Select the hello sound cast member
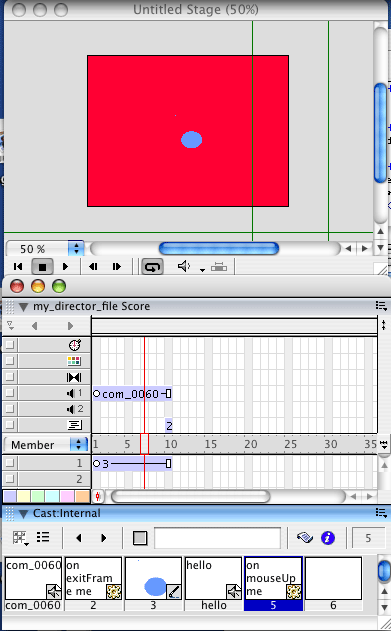This screenshot has width=391, height=631. pos(214,584)
